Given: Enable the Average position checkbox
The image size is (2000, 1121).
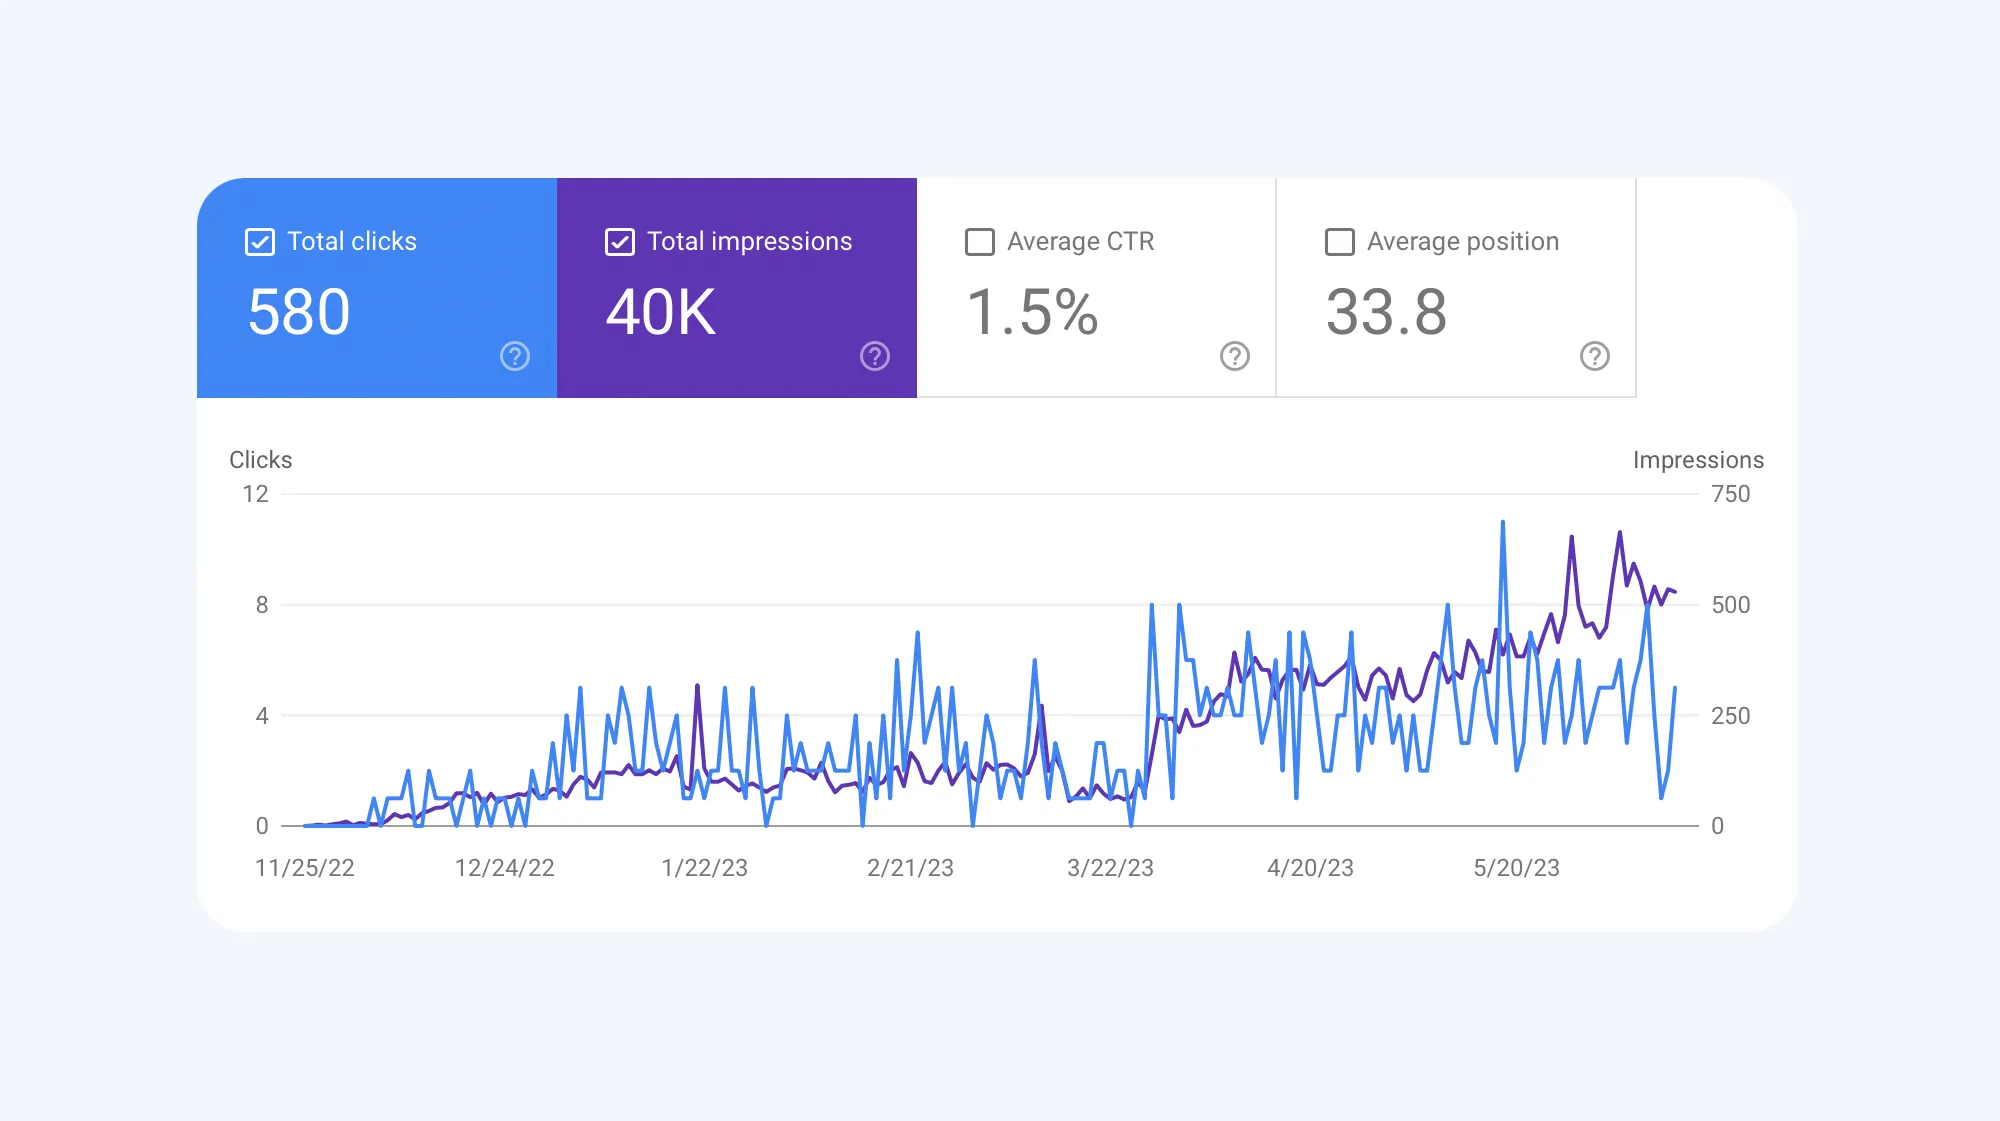Looking at the screenshot, I should coord(1338,241).
